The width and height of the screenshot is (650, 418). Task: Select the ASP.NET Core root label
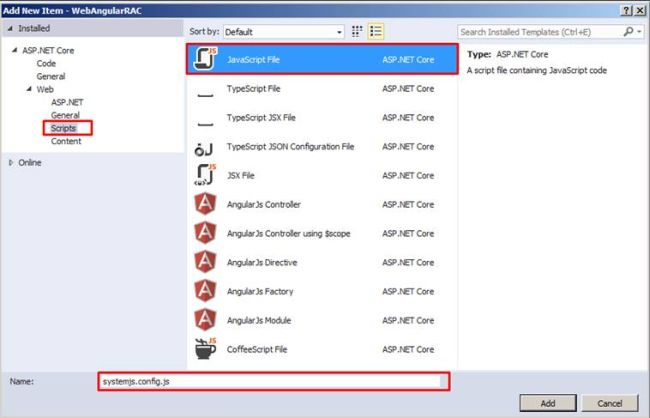[x=48, y=51]
